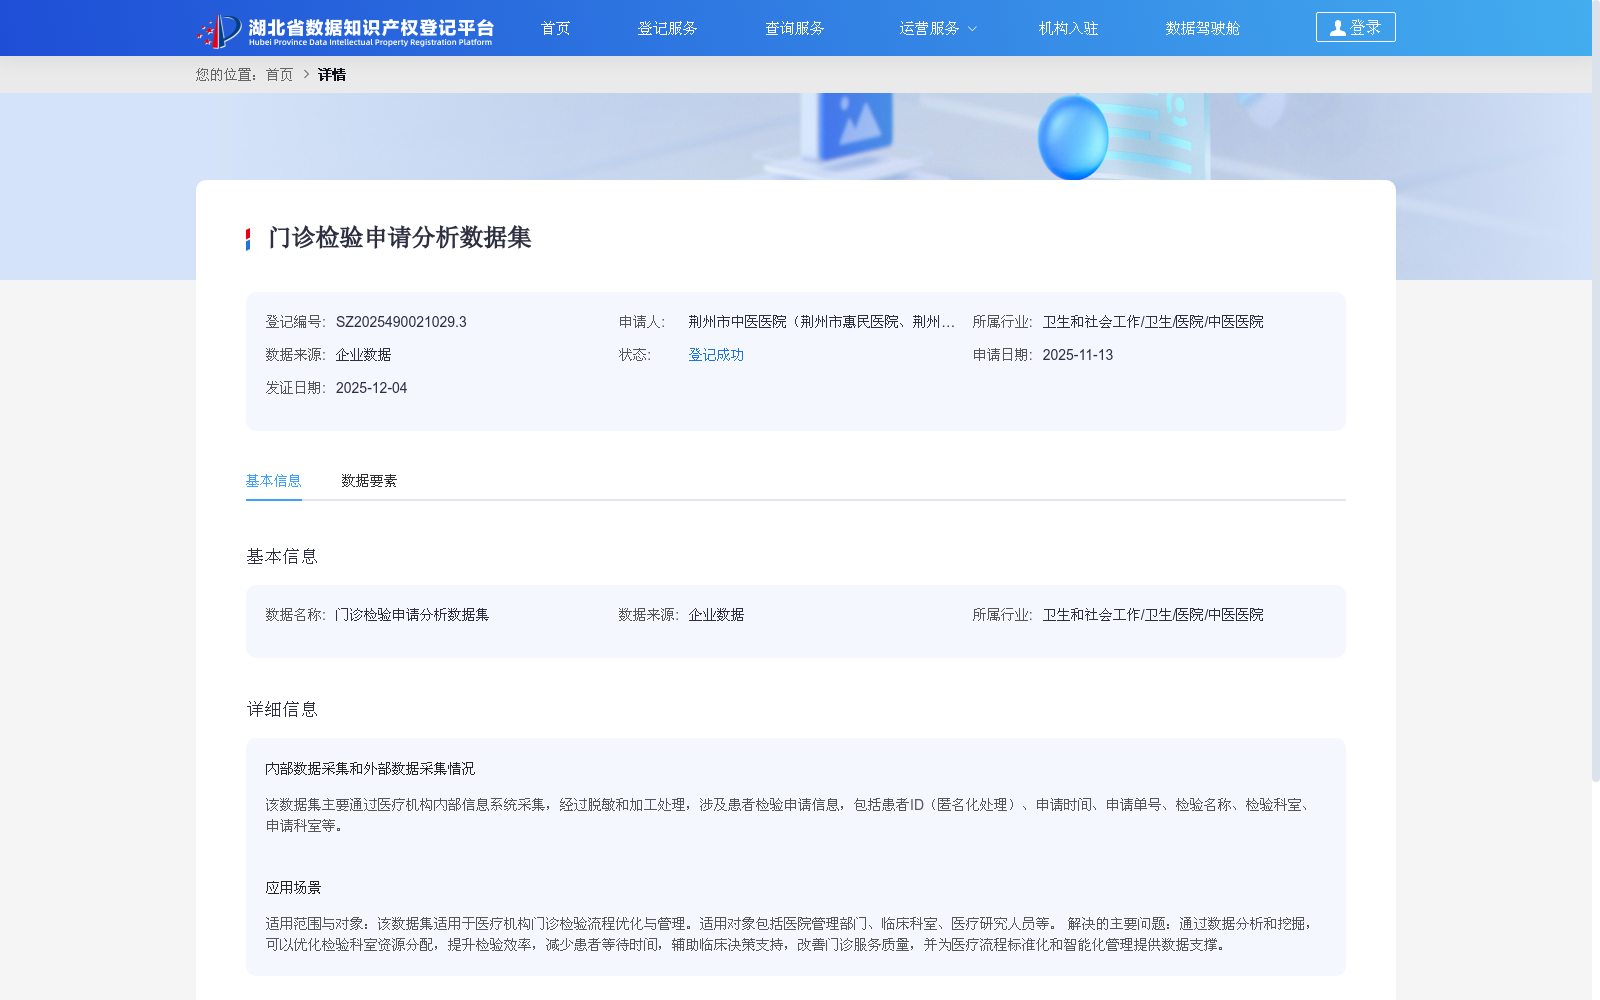This screenshot has height=1000, width=1600.
Task: Expand the 运营服务 dropdown chevron
Action: [x=972, y=29]
